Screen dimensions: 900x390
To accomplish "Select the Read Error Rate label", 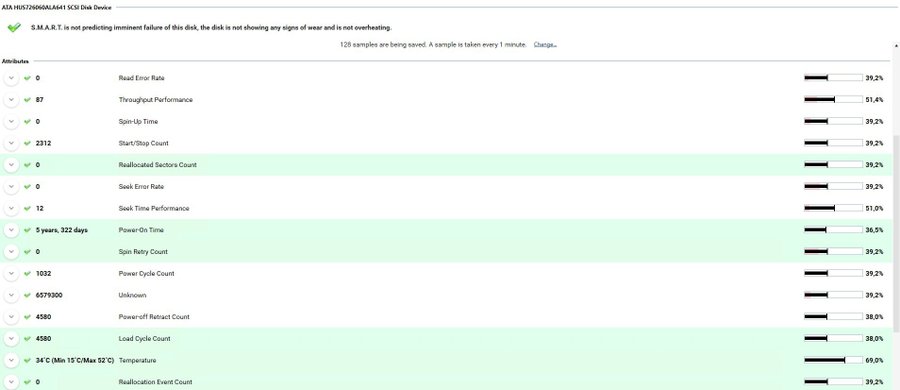I will pos(141,78).
